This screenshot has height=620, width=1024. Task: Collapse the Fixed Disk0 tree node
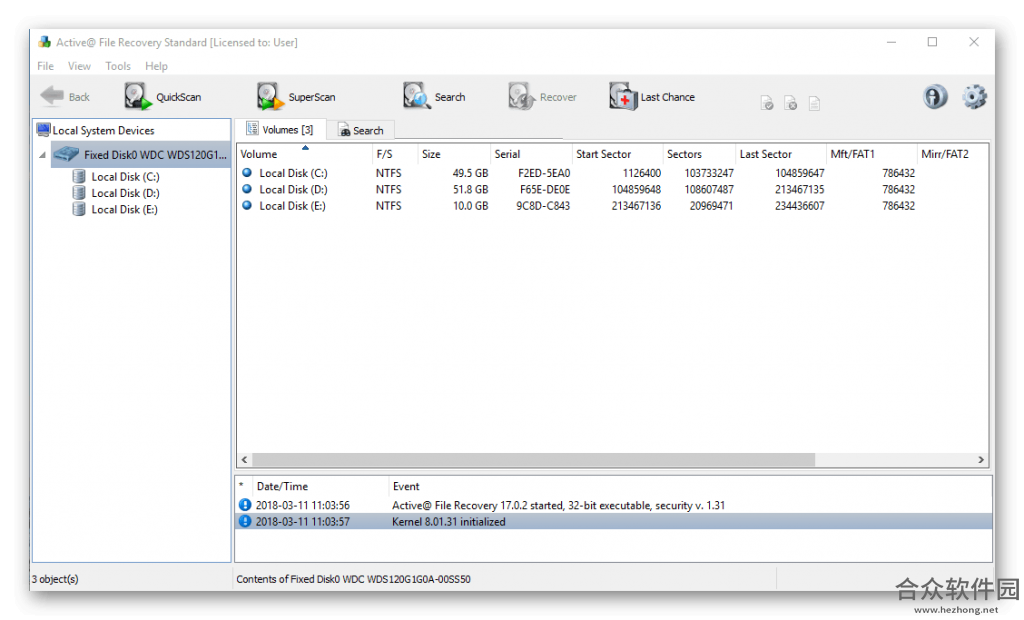tap(42, 155)
